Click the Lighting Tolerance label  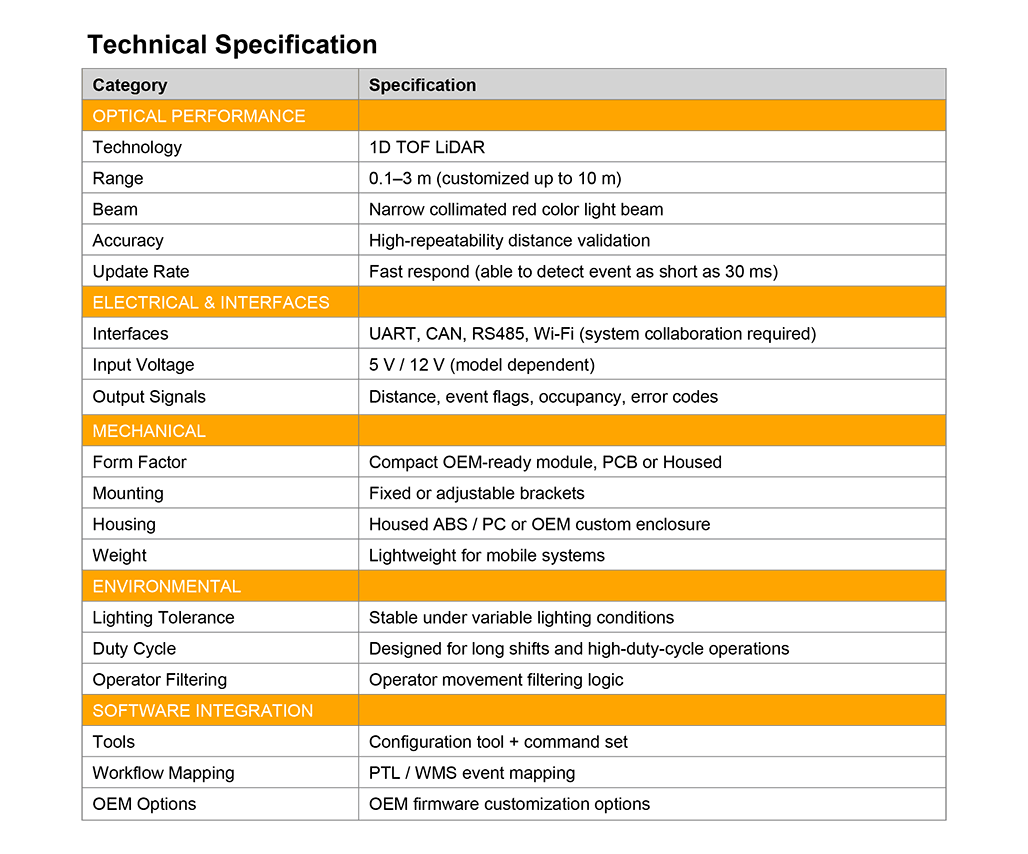click(x=163, y=617)
